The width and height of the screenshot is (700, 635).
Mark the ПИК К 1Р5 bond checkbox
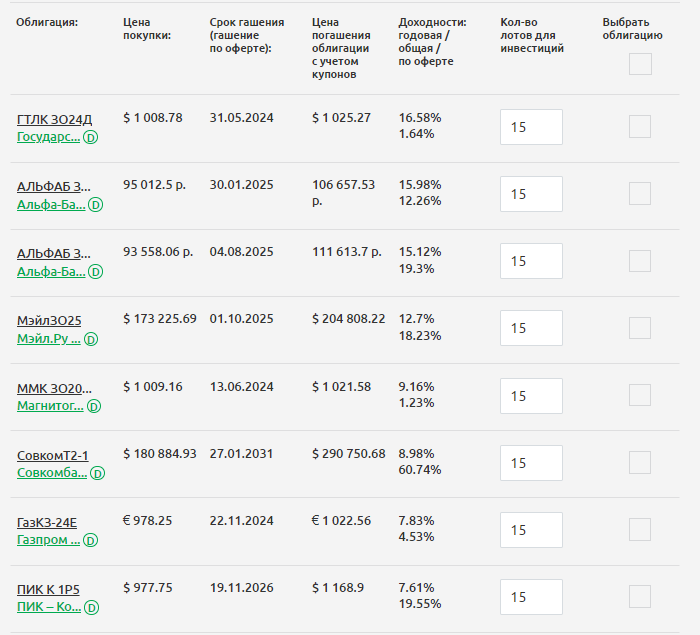click(640, 597)
